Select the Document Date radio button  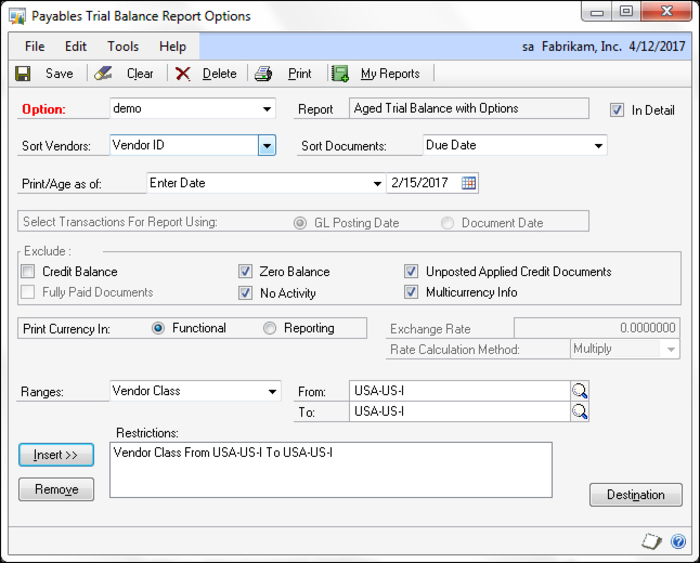[447, 223]
